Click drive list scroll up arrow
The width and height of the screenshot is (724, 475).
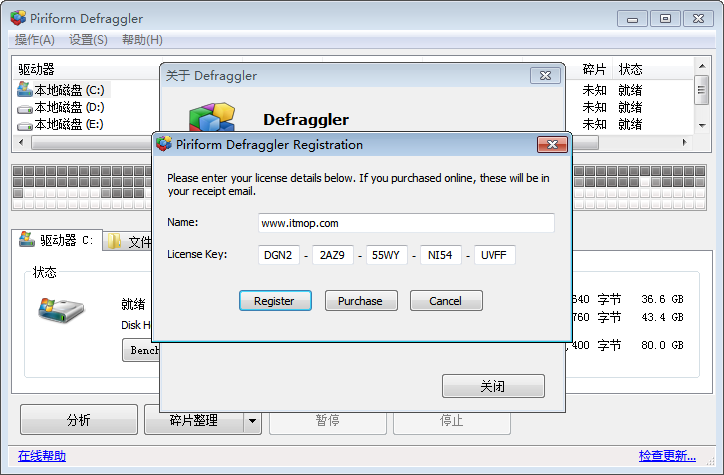click(x=702, y=66)
